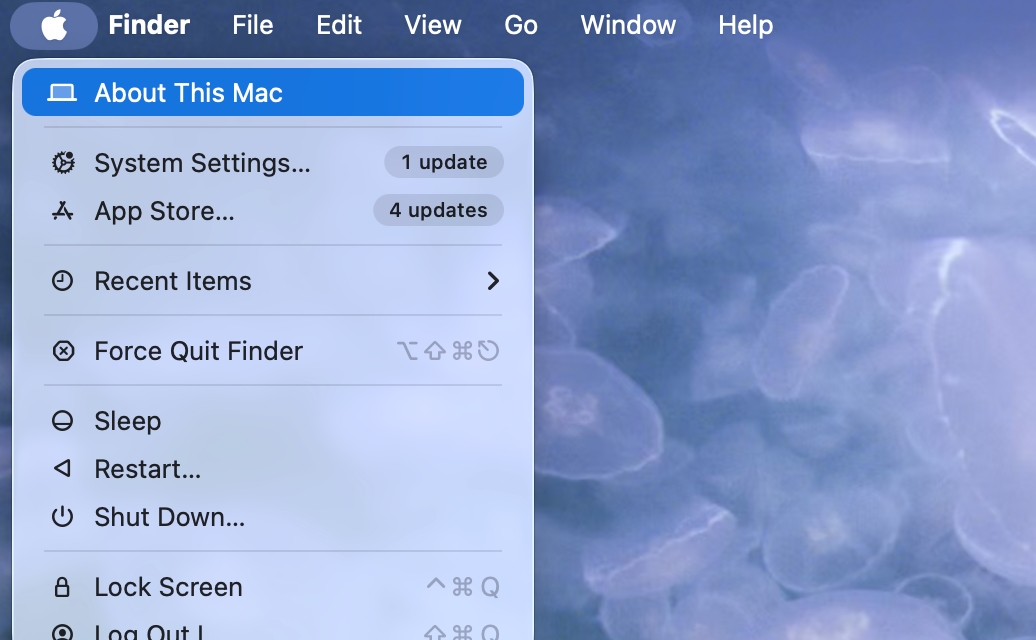Click the Force Quit keyboard shortcut hint
The width and height of the screenshot is (1036, 640).
448,351
